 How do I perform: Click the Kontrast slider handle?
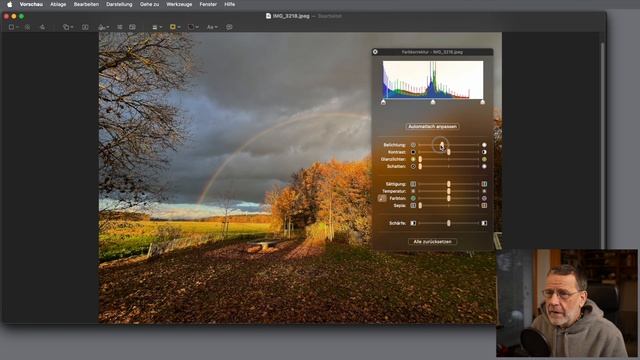(x=449, y=152)
